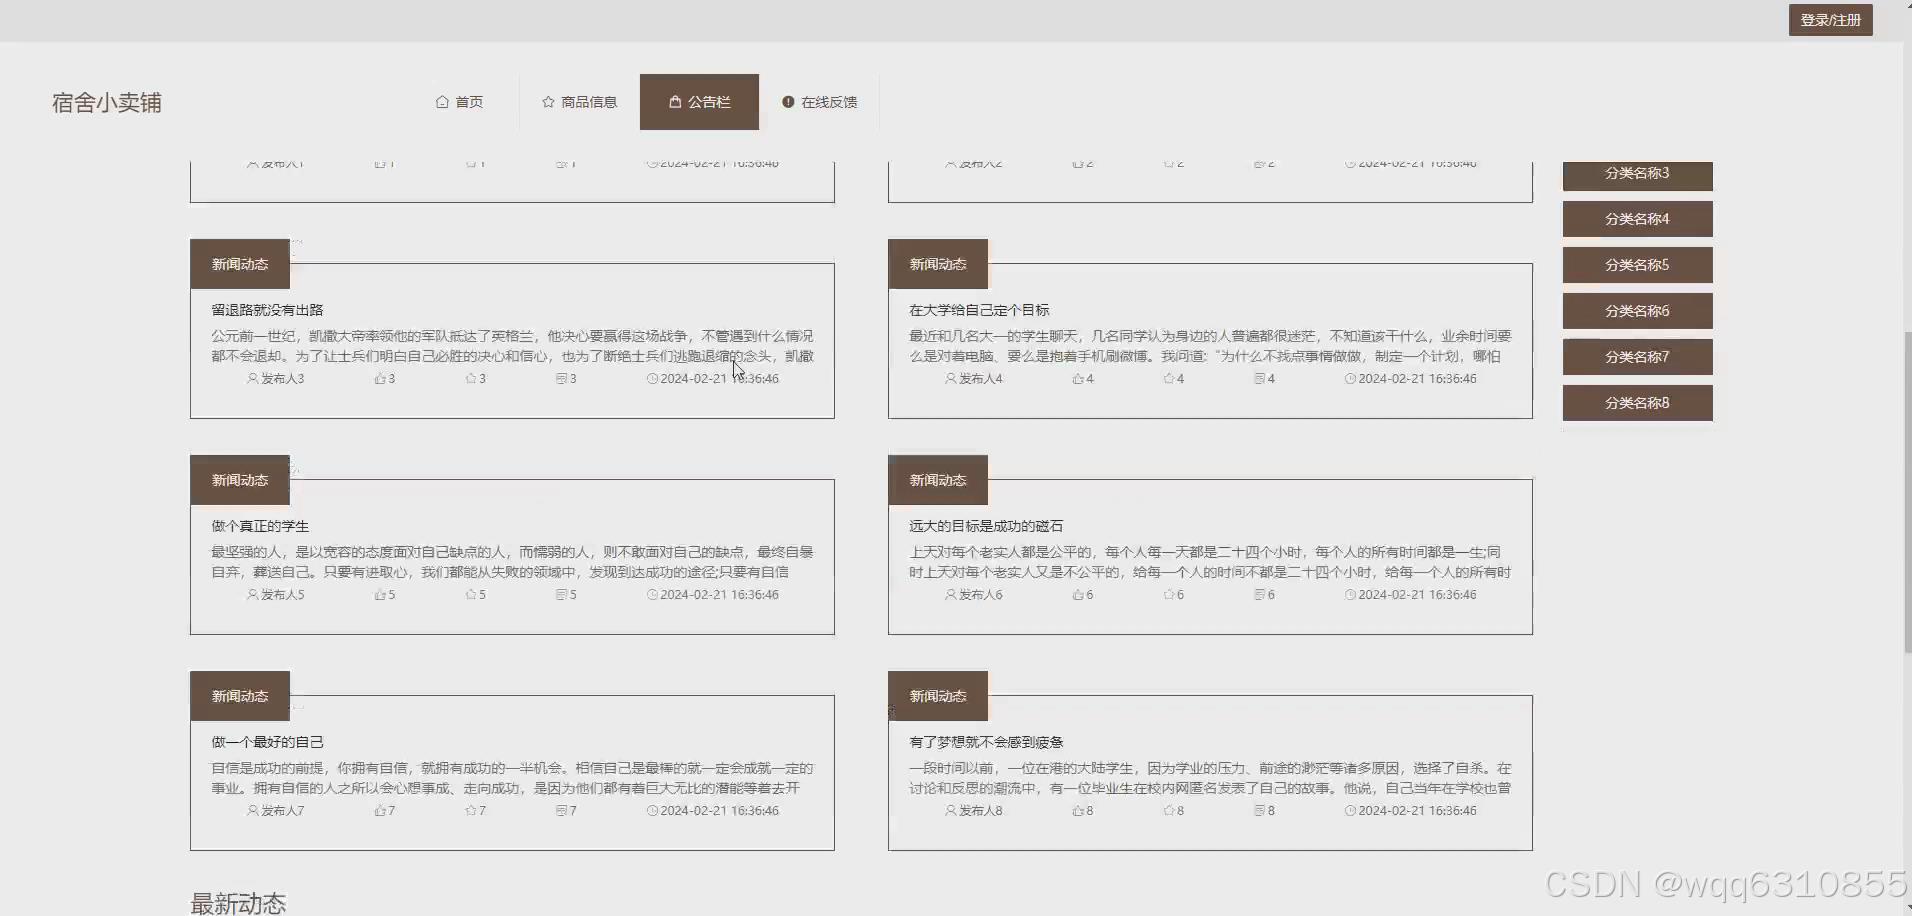1912x916 pixels.
Task: Click the thumbs-up icon on 做个真正的学生 card
Action: 379,594
